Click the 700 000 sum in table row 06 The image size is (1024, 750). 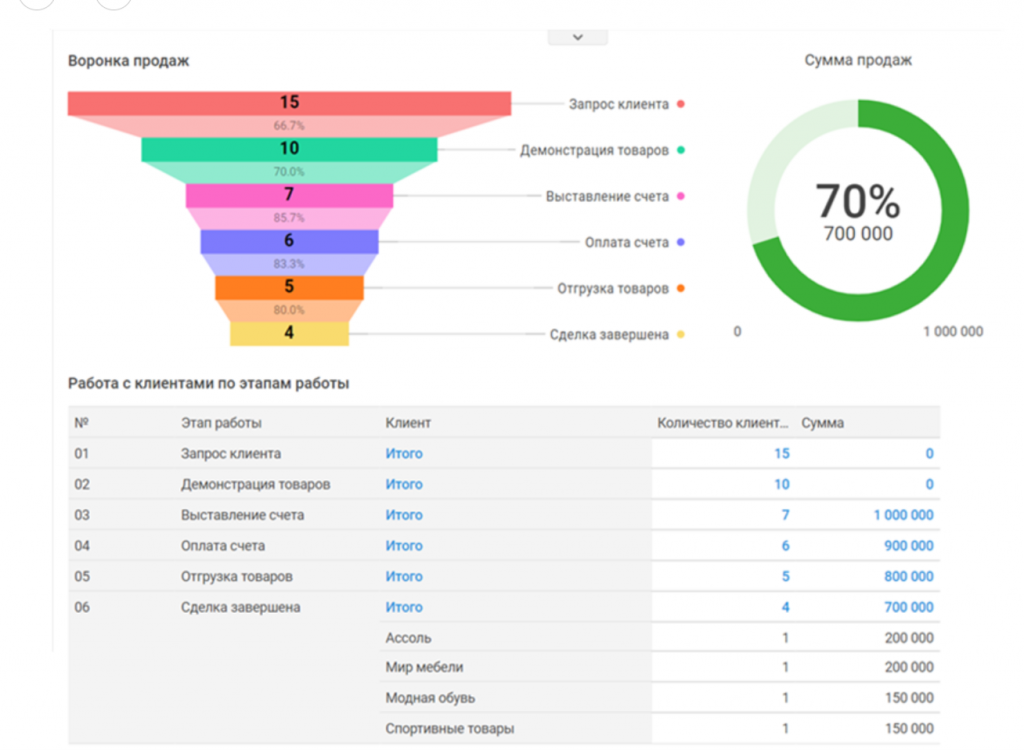[909, 607]
